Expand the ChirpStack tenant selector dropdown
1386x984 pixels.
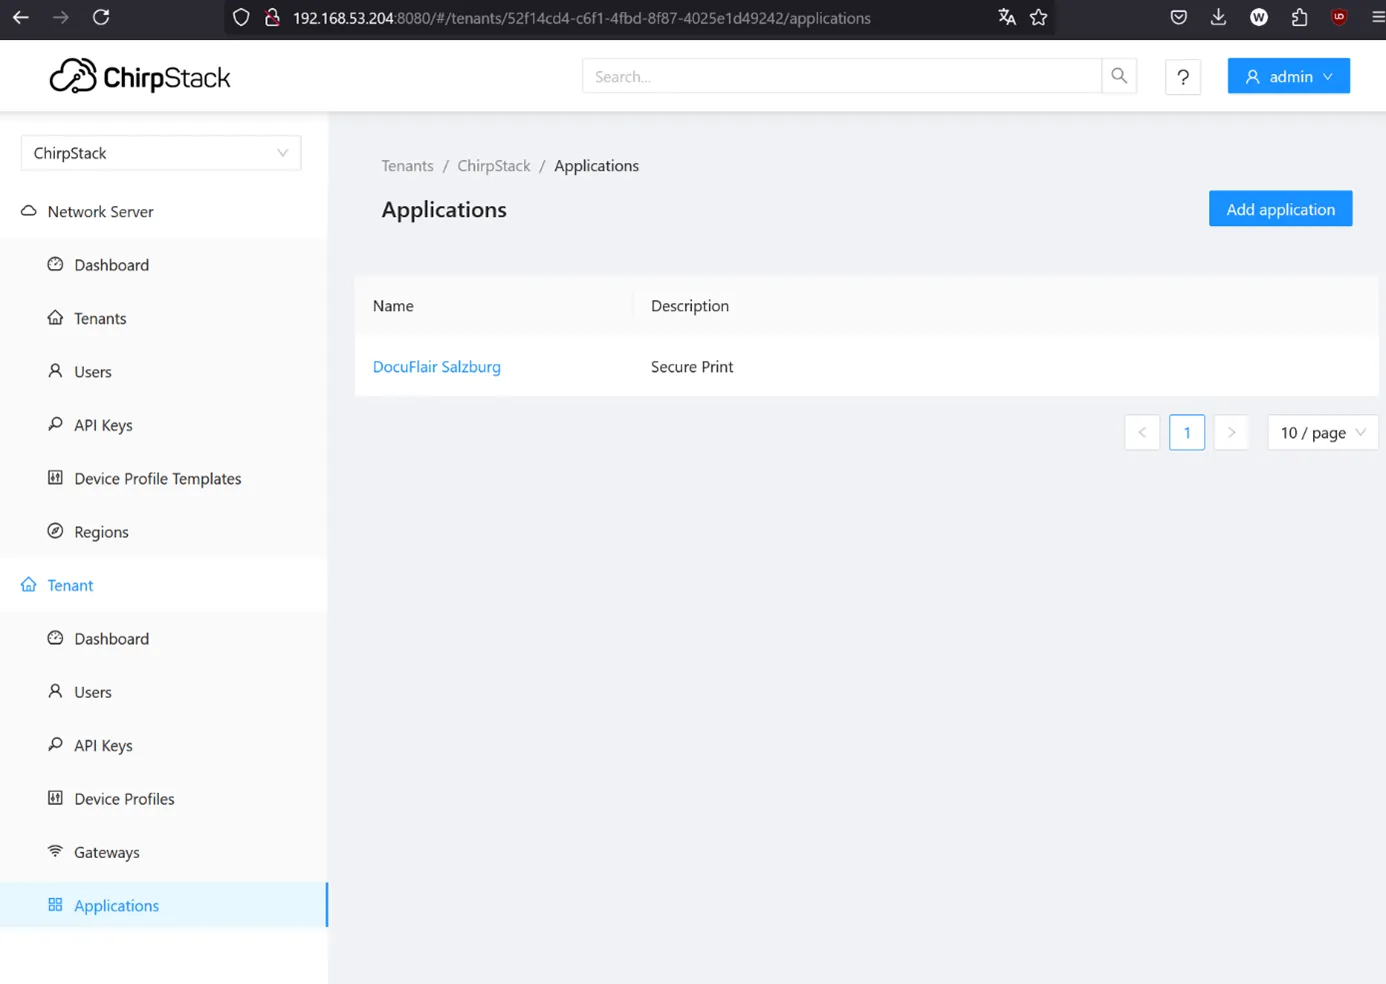pos(161,153)
